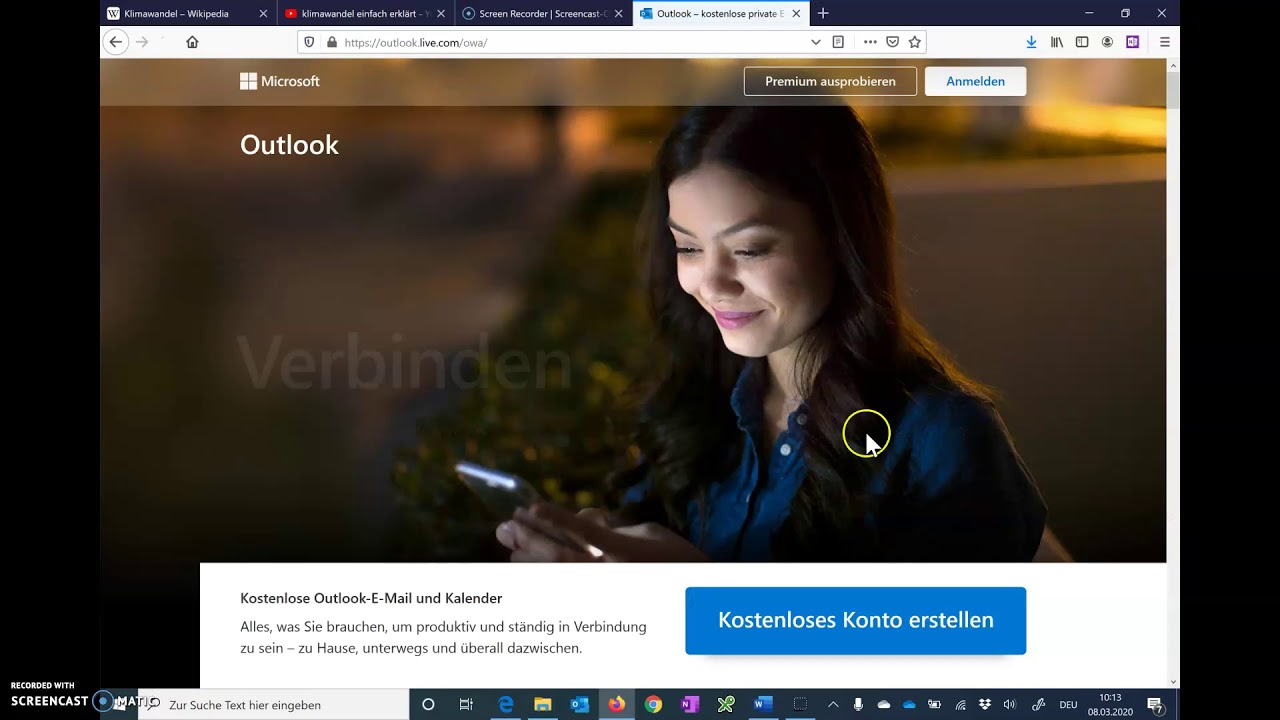The image size is (1280, 720).
Task: Open white OneDrive cloud tray icon
Action: pos(884,705)
